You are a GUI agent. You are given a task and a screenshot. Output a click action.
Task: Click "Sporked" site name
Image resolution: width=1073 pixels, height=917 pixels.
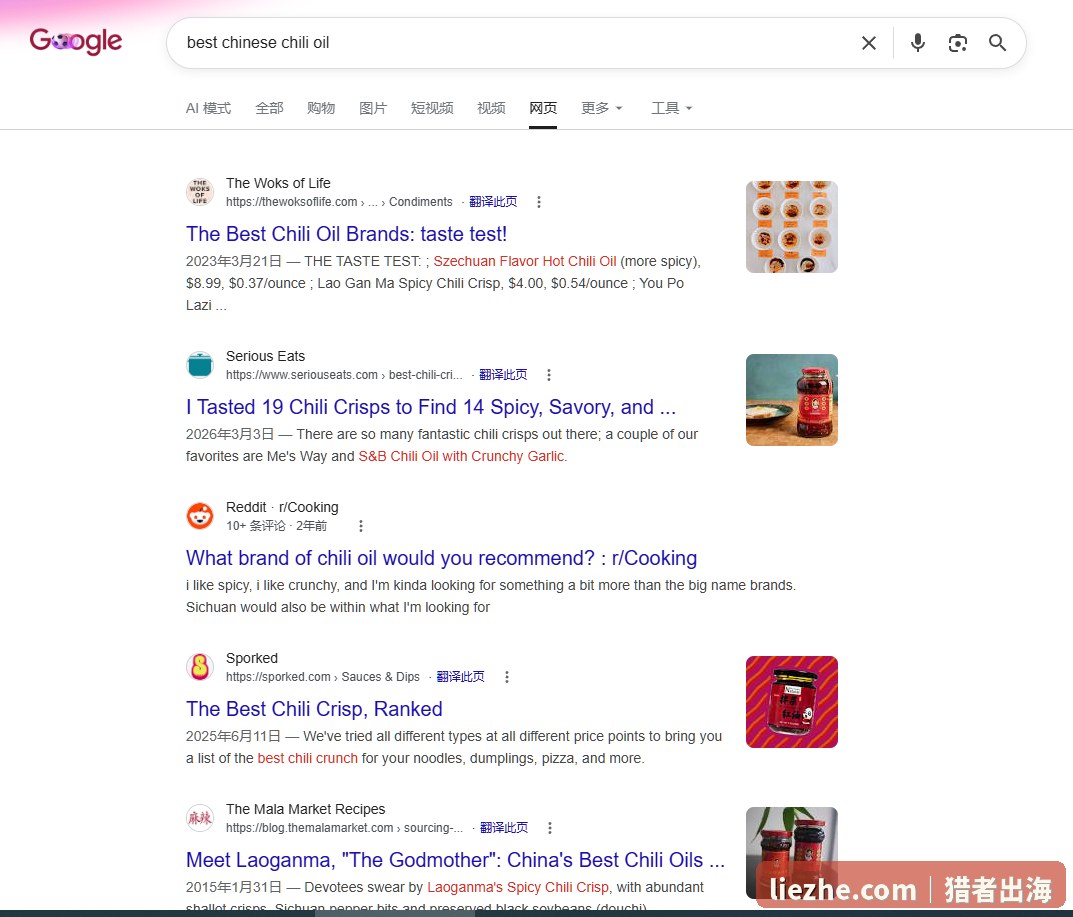(x=252, y=658)
